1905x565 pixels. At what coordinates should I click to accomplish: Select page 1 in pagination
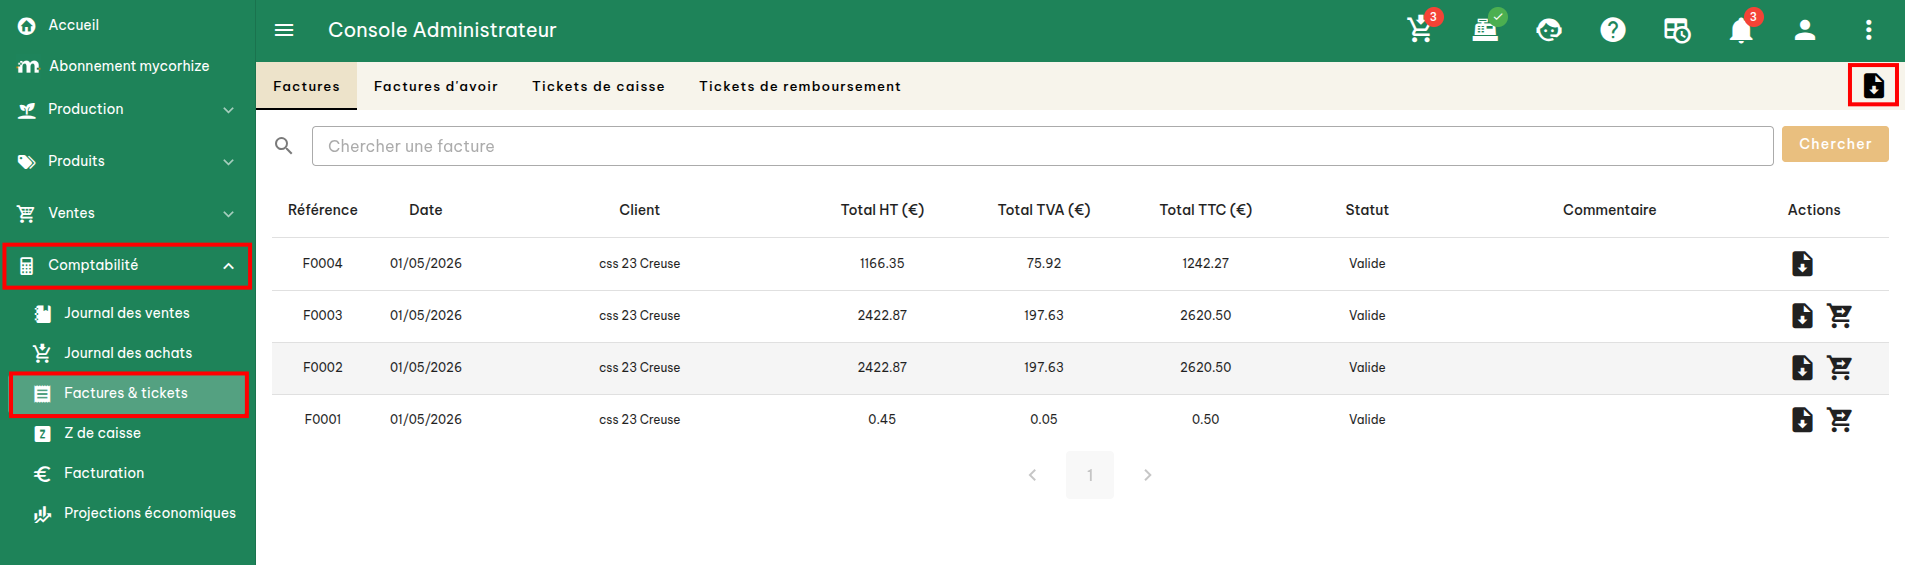coord(1090,475)
